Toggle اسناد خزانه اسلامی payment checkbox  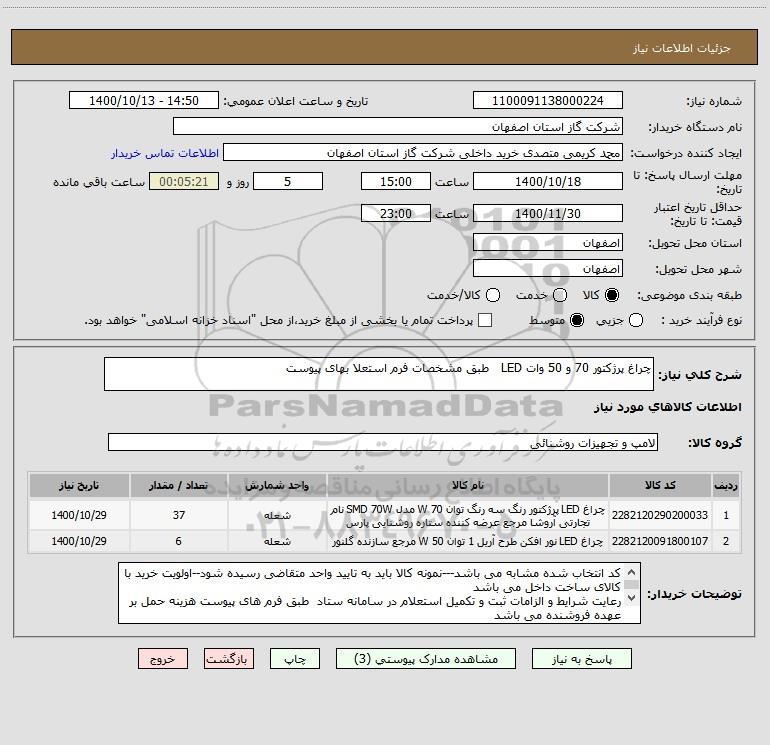(x=485, y=320)
